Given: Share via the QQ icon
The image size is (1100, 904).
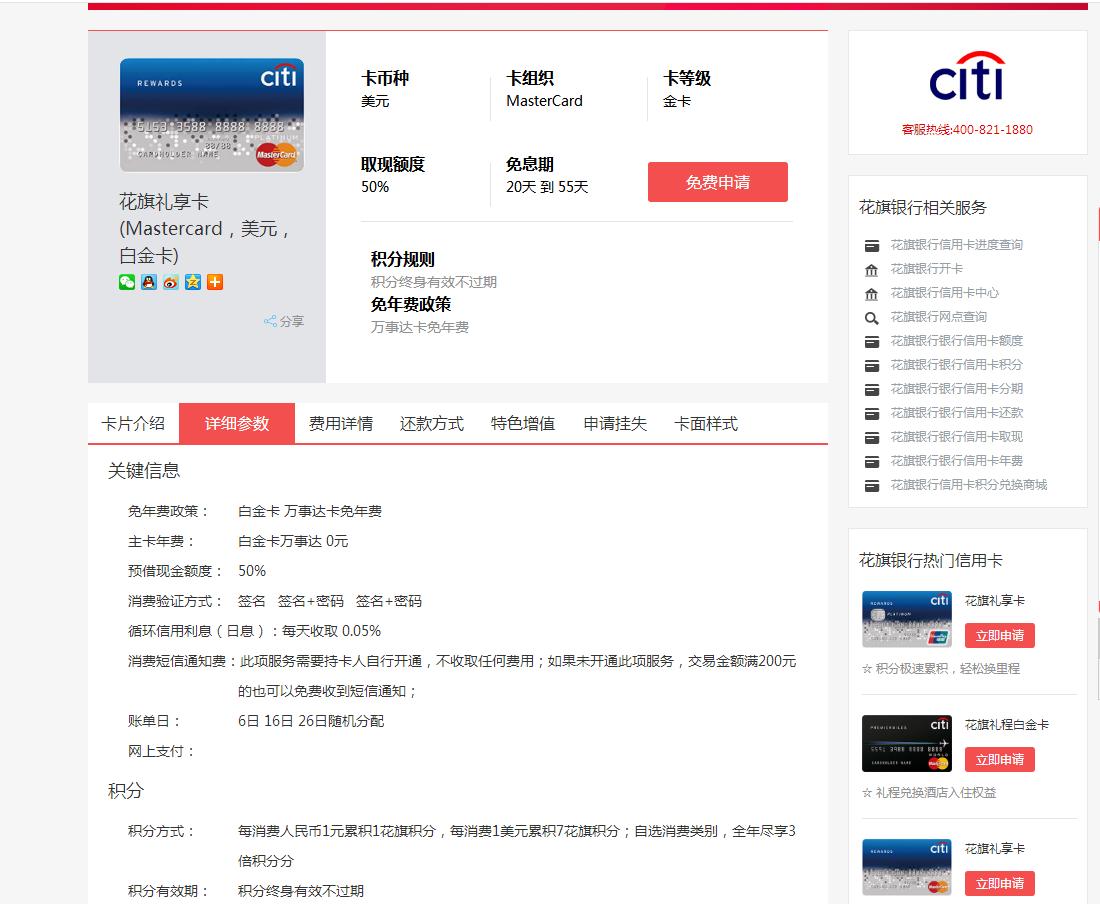Looking at the screenshot, I should [148, 282].
